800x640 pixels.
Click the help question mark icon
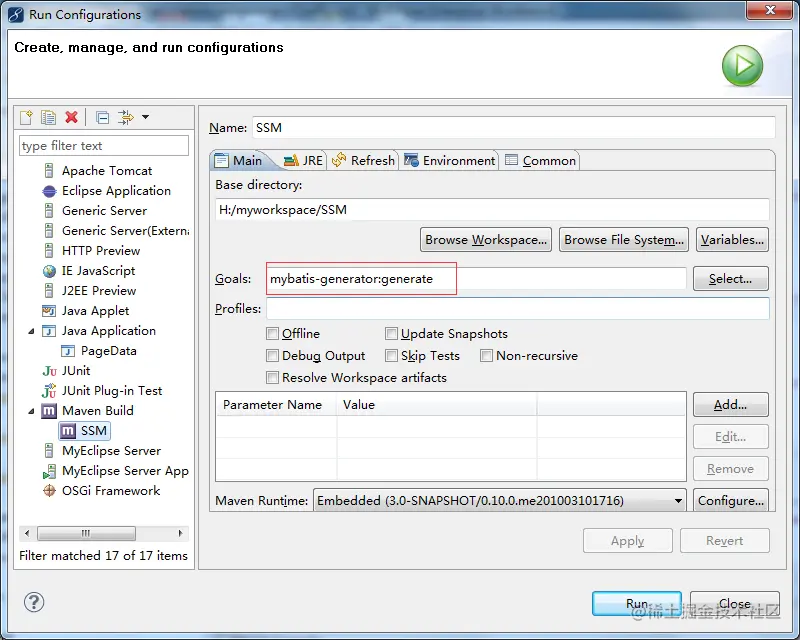pyautogui.click(x=34, y=602)
